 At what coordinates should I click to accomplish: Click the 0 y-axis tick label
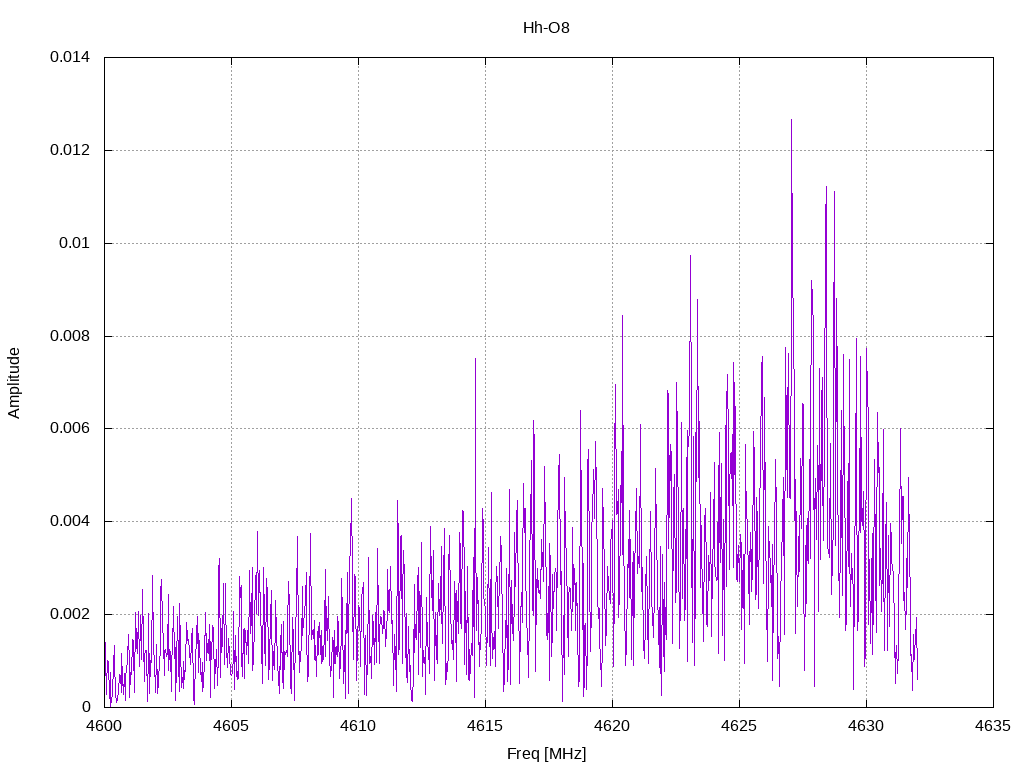(x=86, y=707)
